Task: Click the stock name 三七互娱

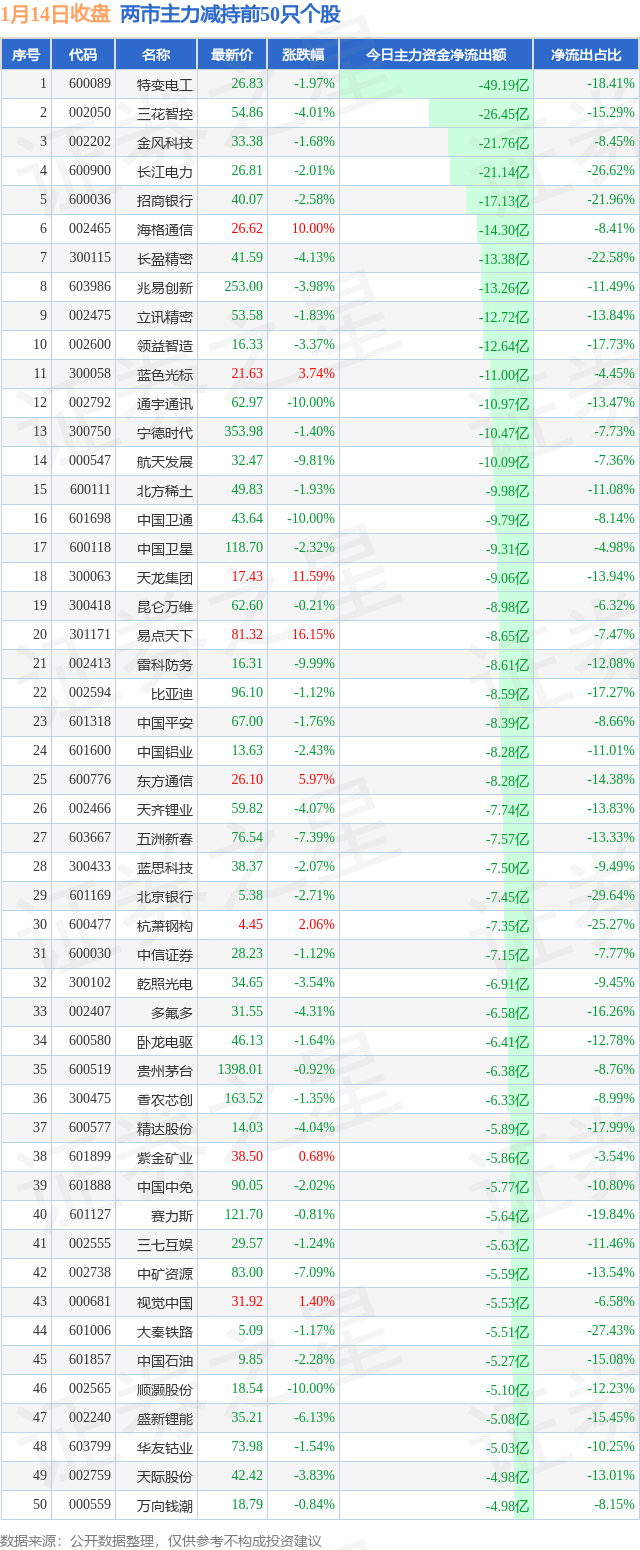Action: click(x=165, y=1245)
